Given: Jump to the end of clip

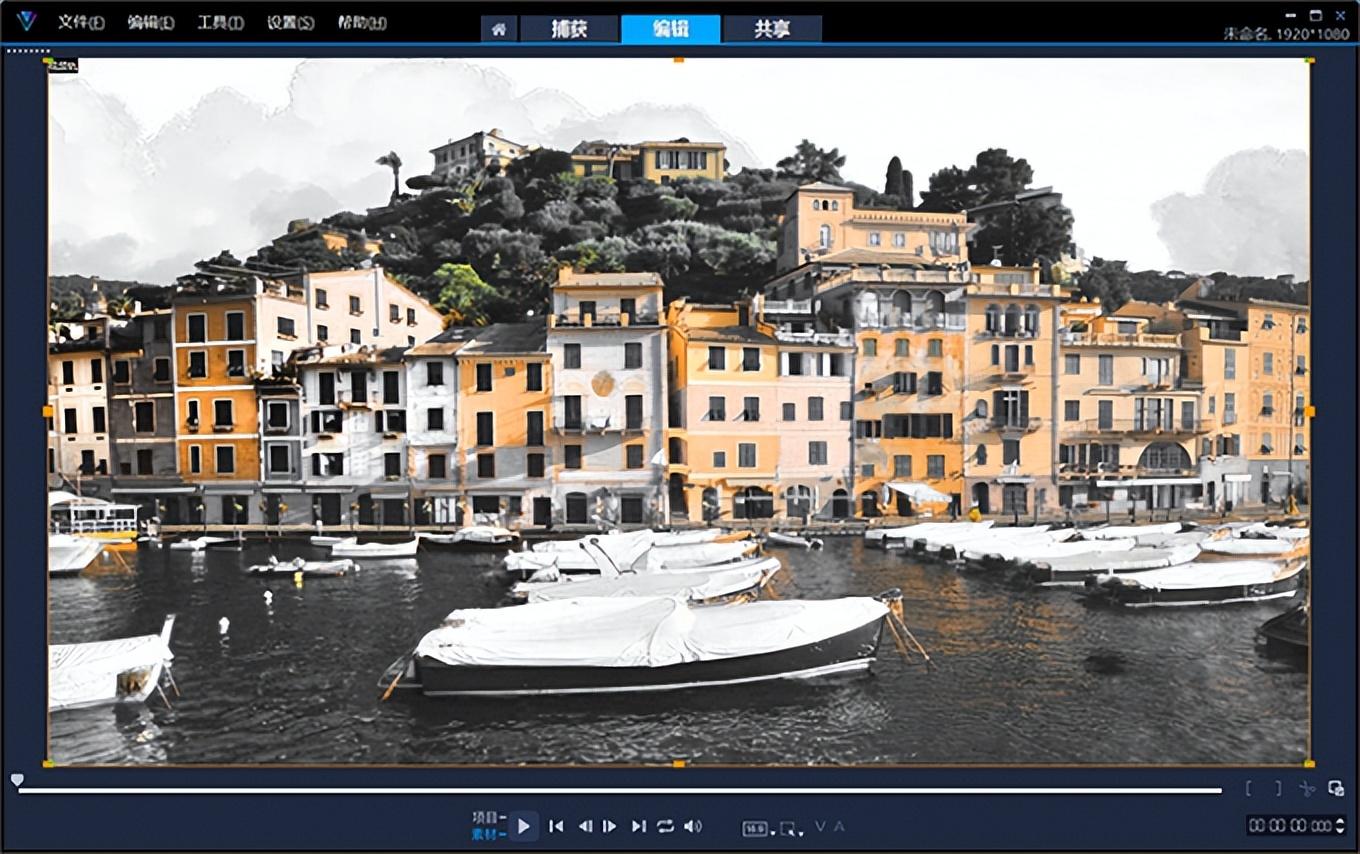Looking at the screenshot, I should pyautogui.click(x=638, y=826).
